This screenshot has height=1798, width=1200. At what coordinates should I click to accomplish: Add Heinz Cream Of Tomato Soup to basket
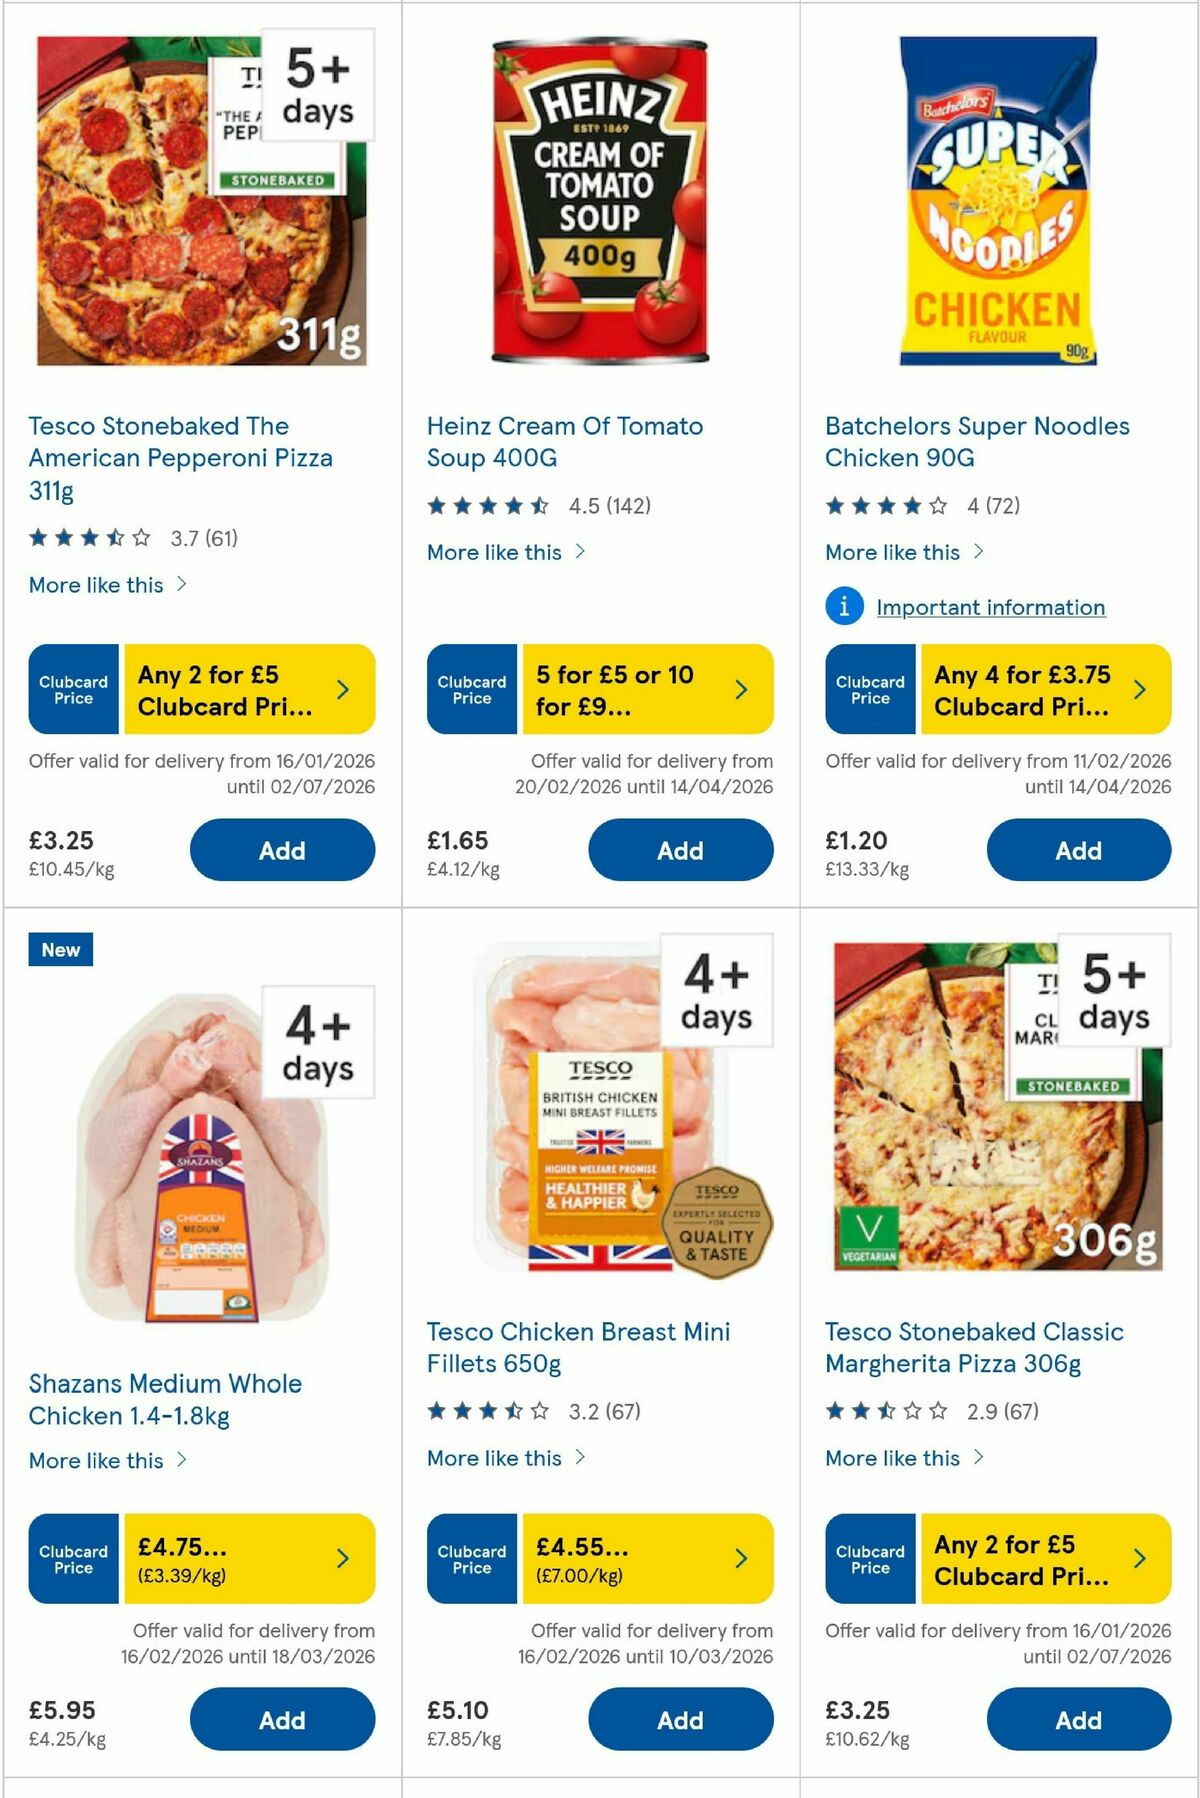tap(680, 849)
